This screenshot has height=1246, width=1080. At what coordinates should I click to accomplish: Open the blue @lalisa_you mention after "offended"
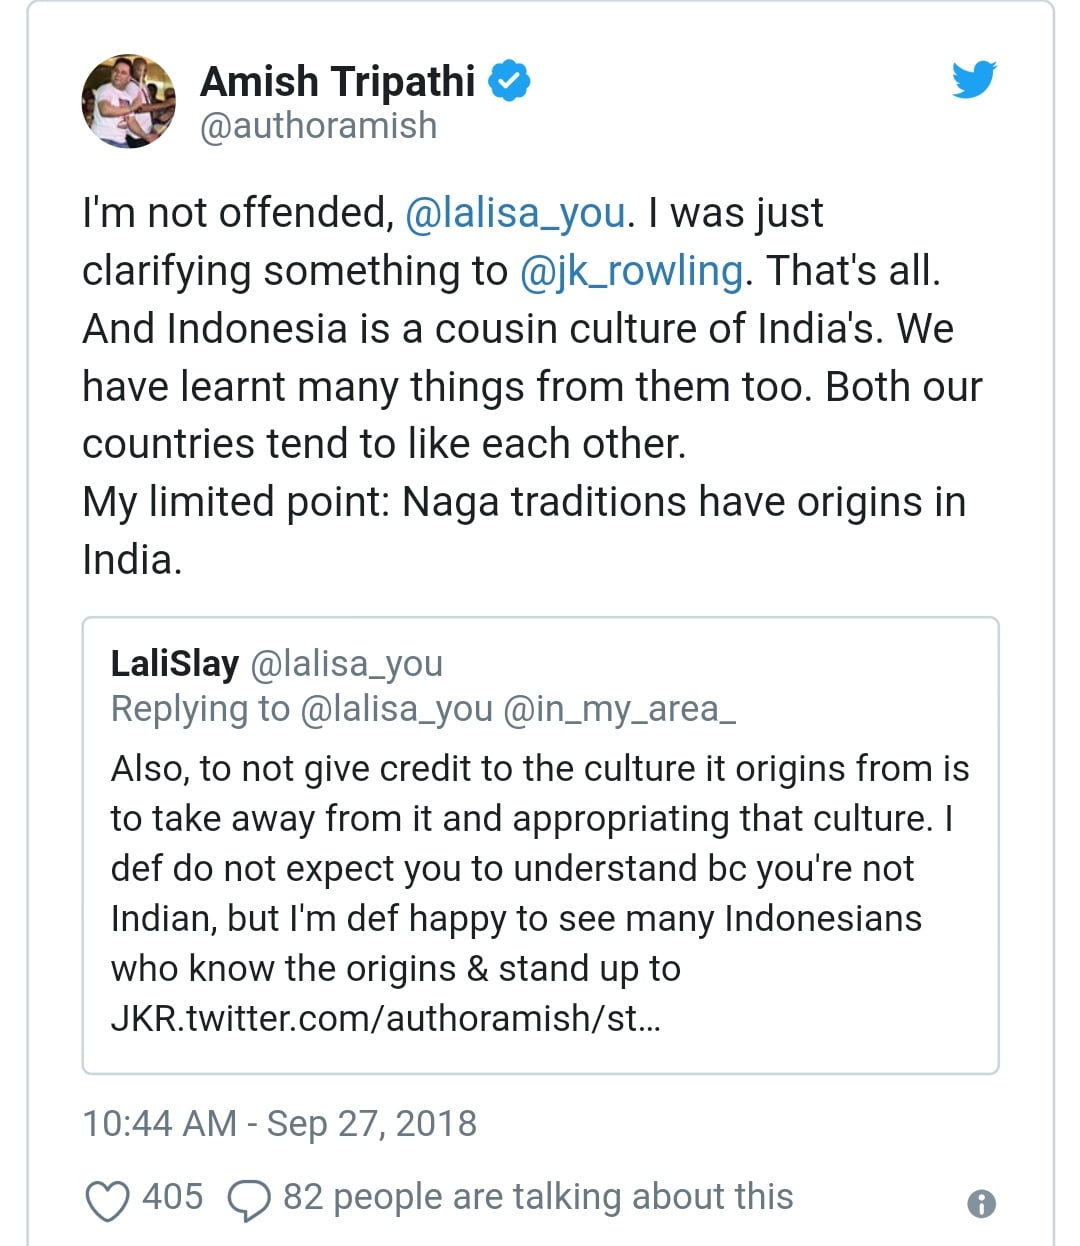click(515, 213)
